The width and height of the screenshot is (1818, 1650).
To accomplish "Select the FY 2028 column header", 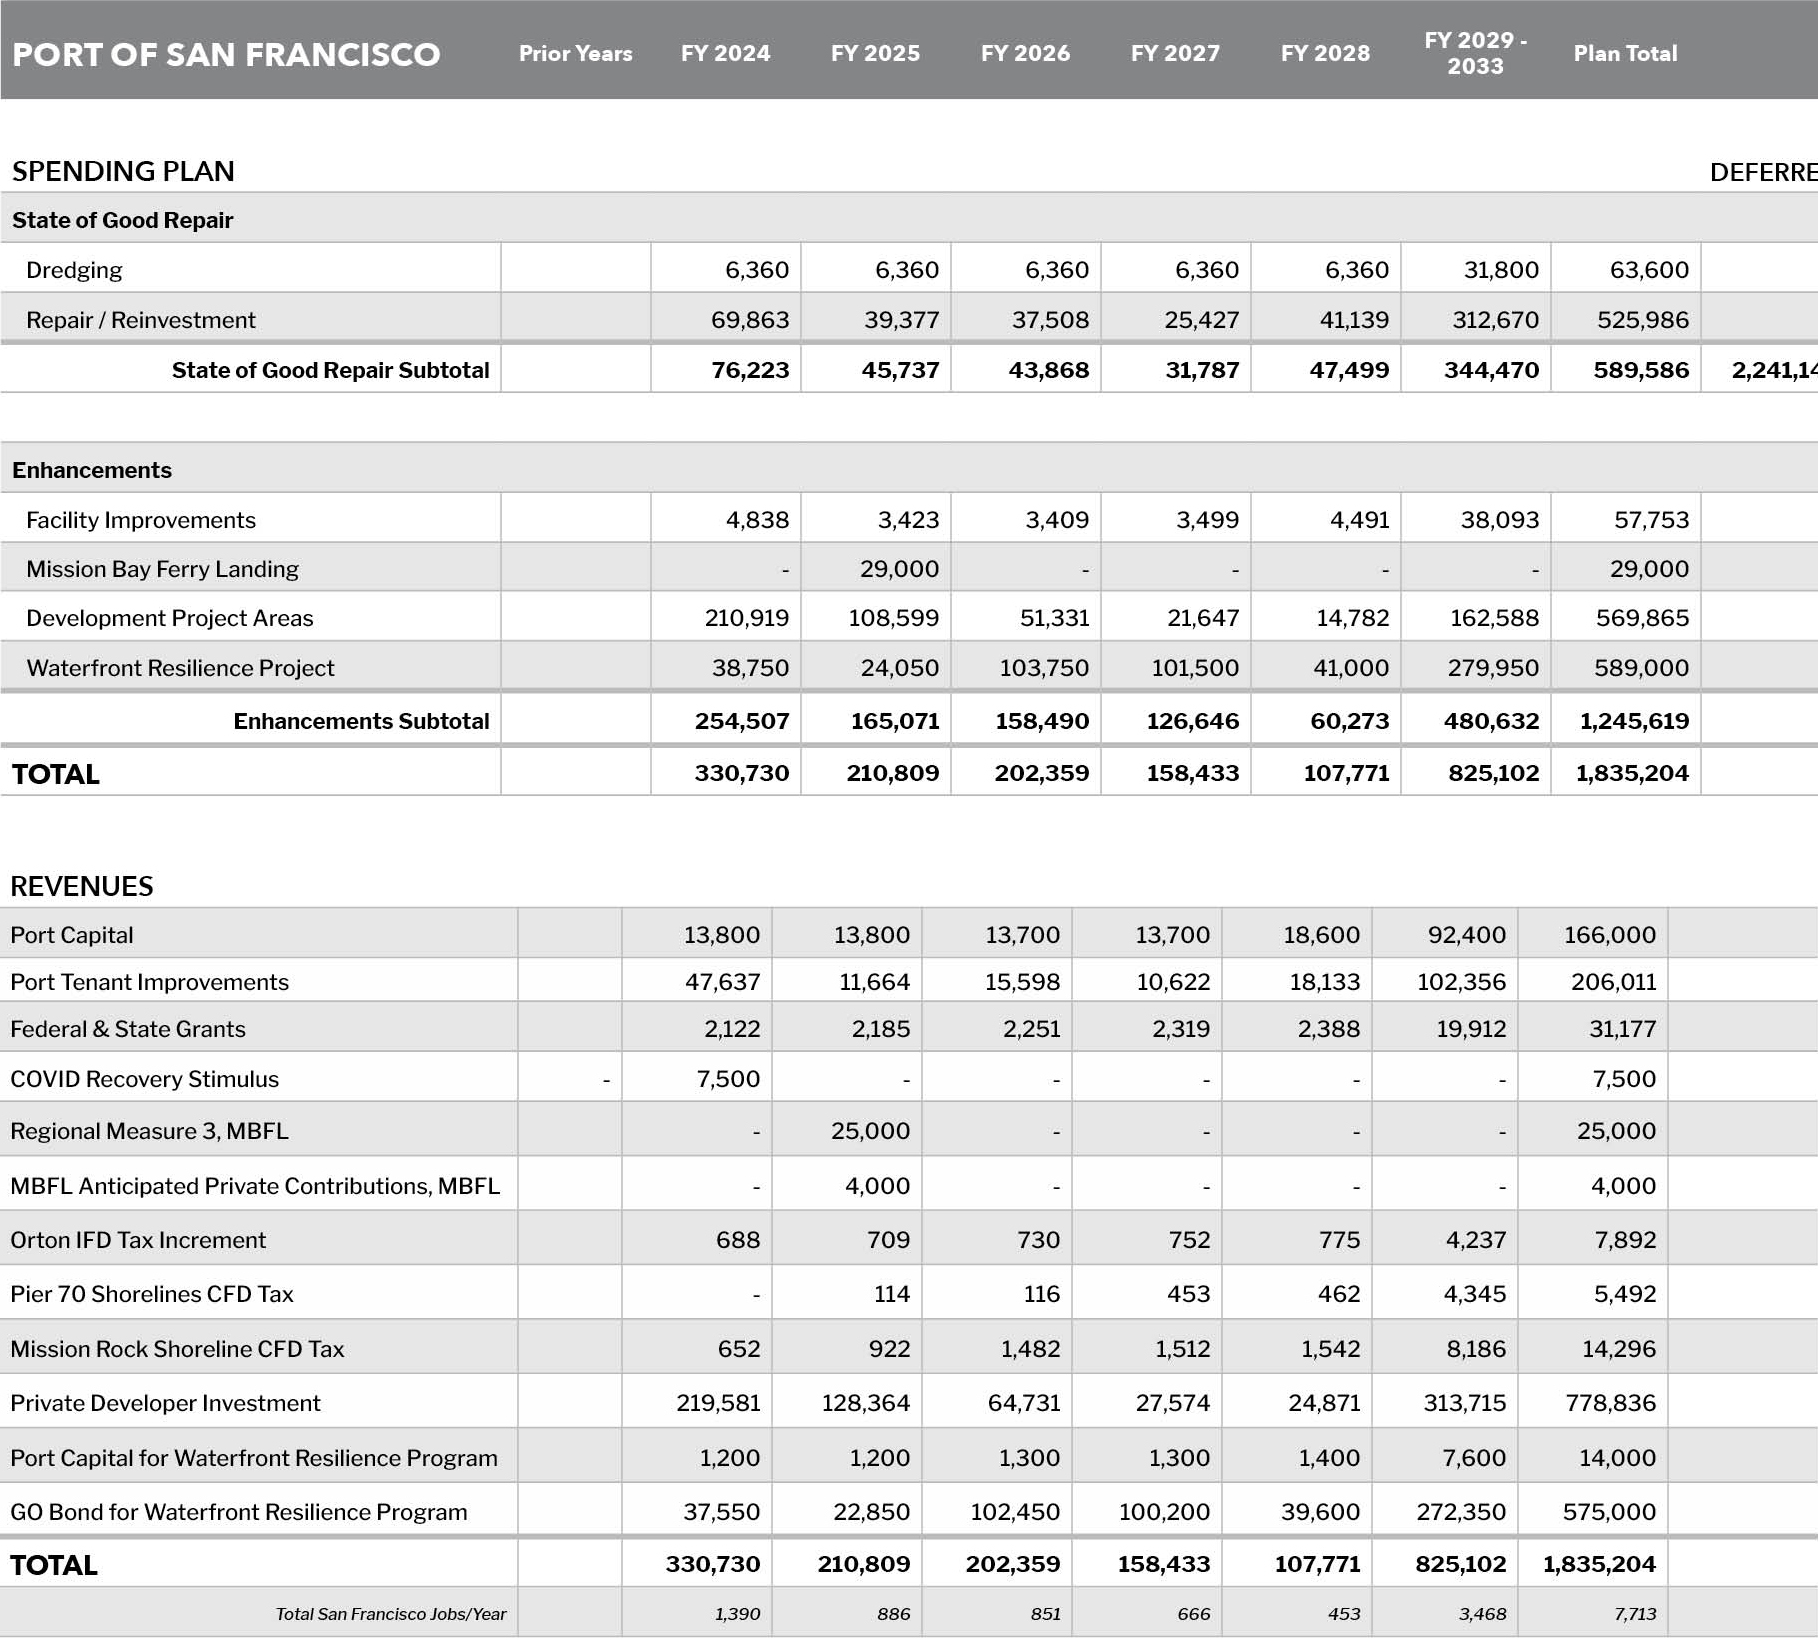I will click(x=1325, y=53).
